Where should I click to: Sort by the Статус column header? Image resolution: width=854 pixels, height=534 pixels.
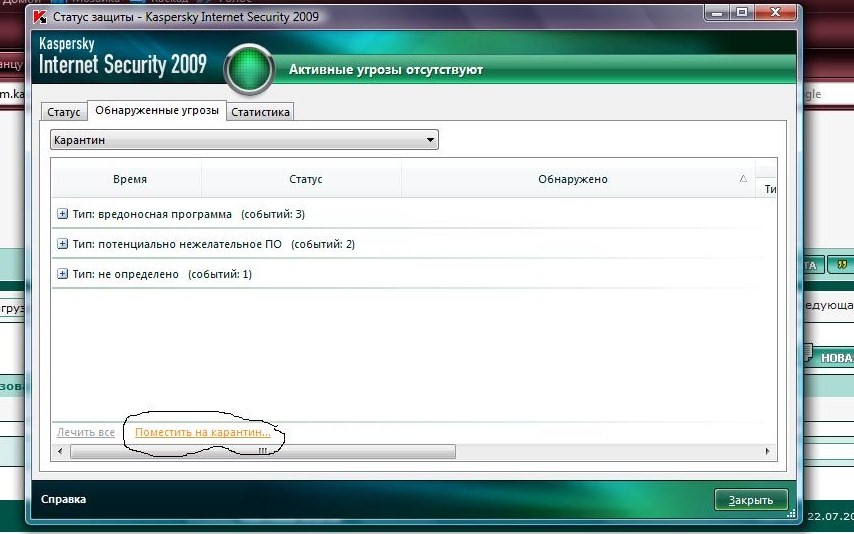(x=306, y=179)
